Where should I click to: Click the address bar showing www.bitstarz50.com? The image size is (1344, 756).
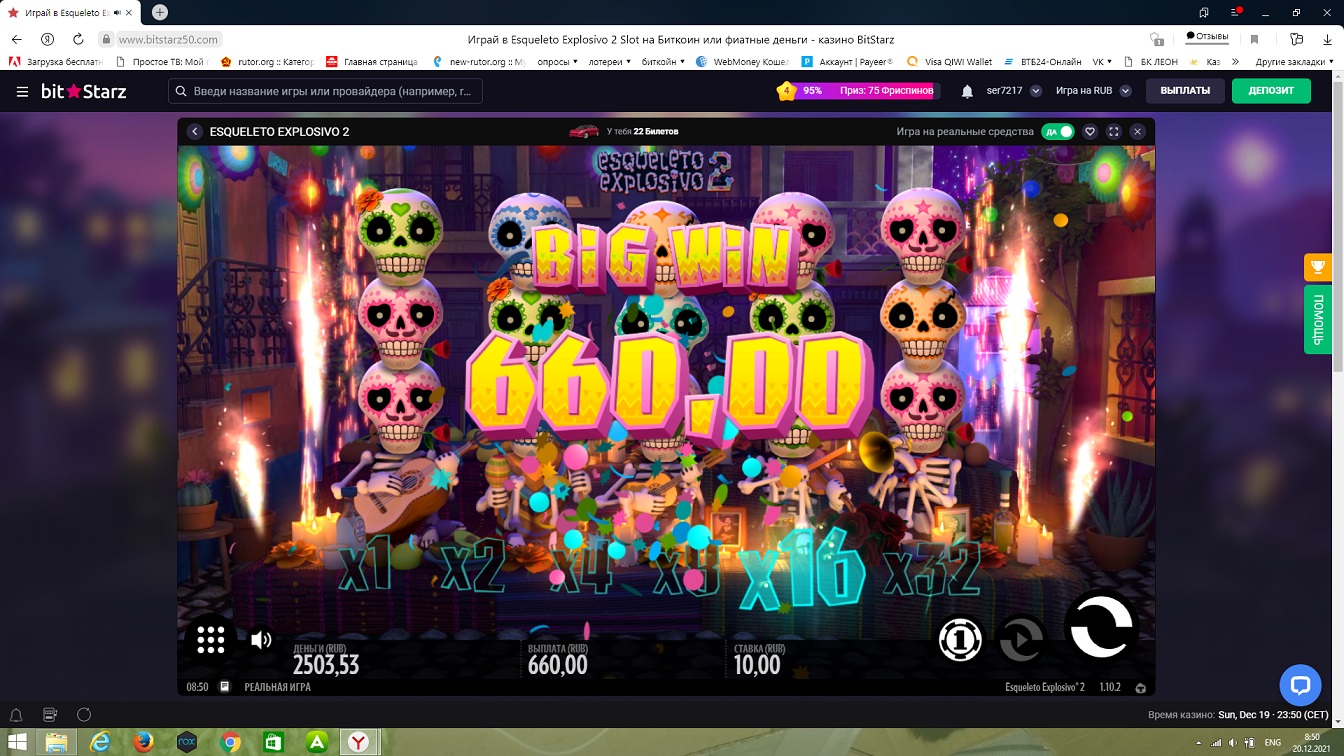[x=168, y=39]
